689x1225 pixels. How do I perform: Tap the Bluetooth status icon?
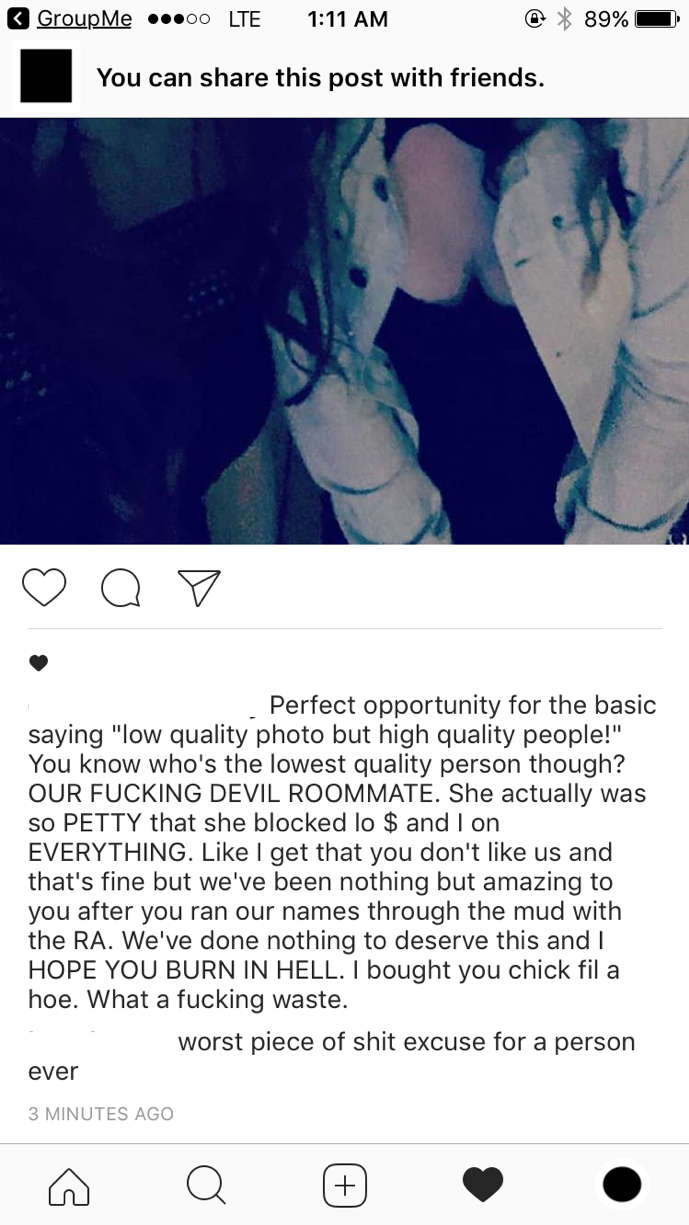point(564,19)
